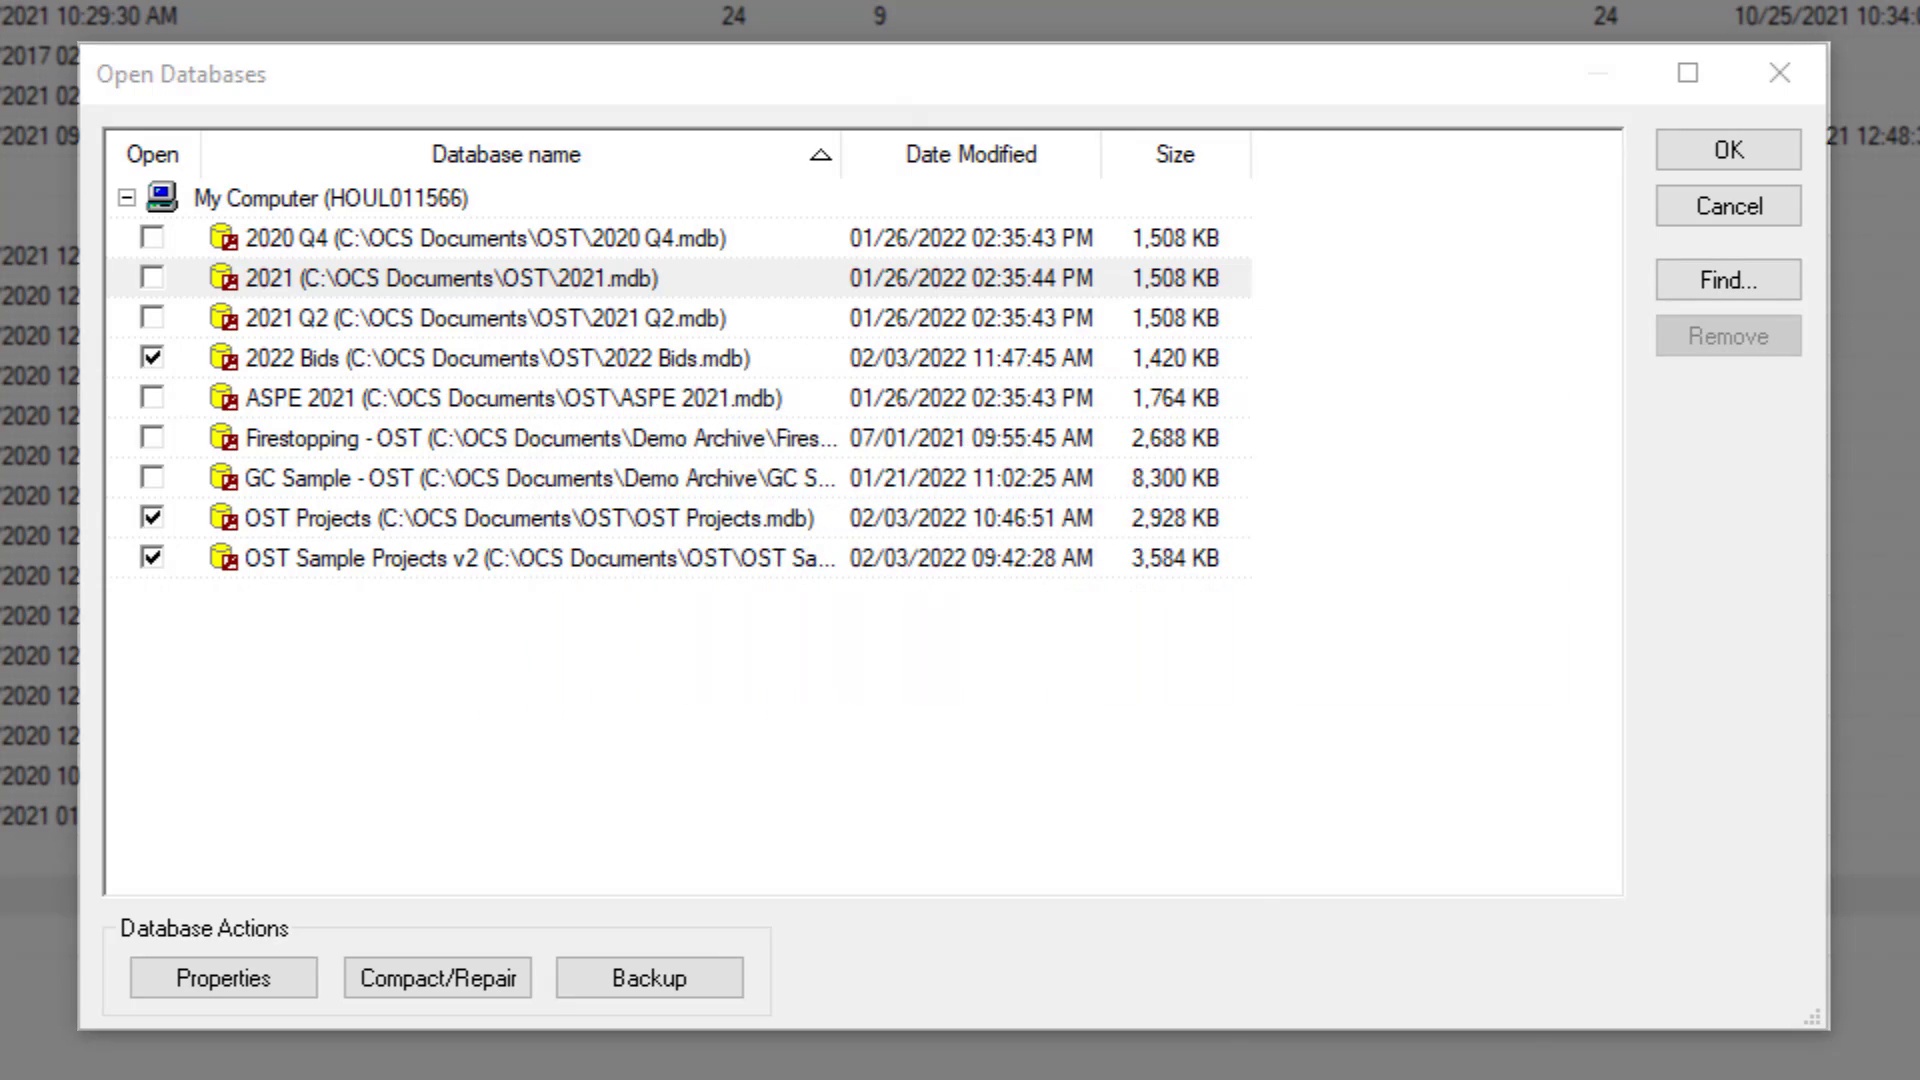The height and width of the screenshot is (1080, 1920).
Task: Click the My Computer icon
Action: point(162,197)
